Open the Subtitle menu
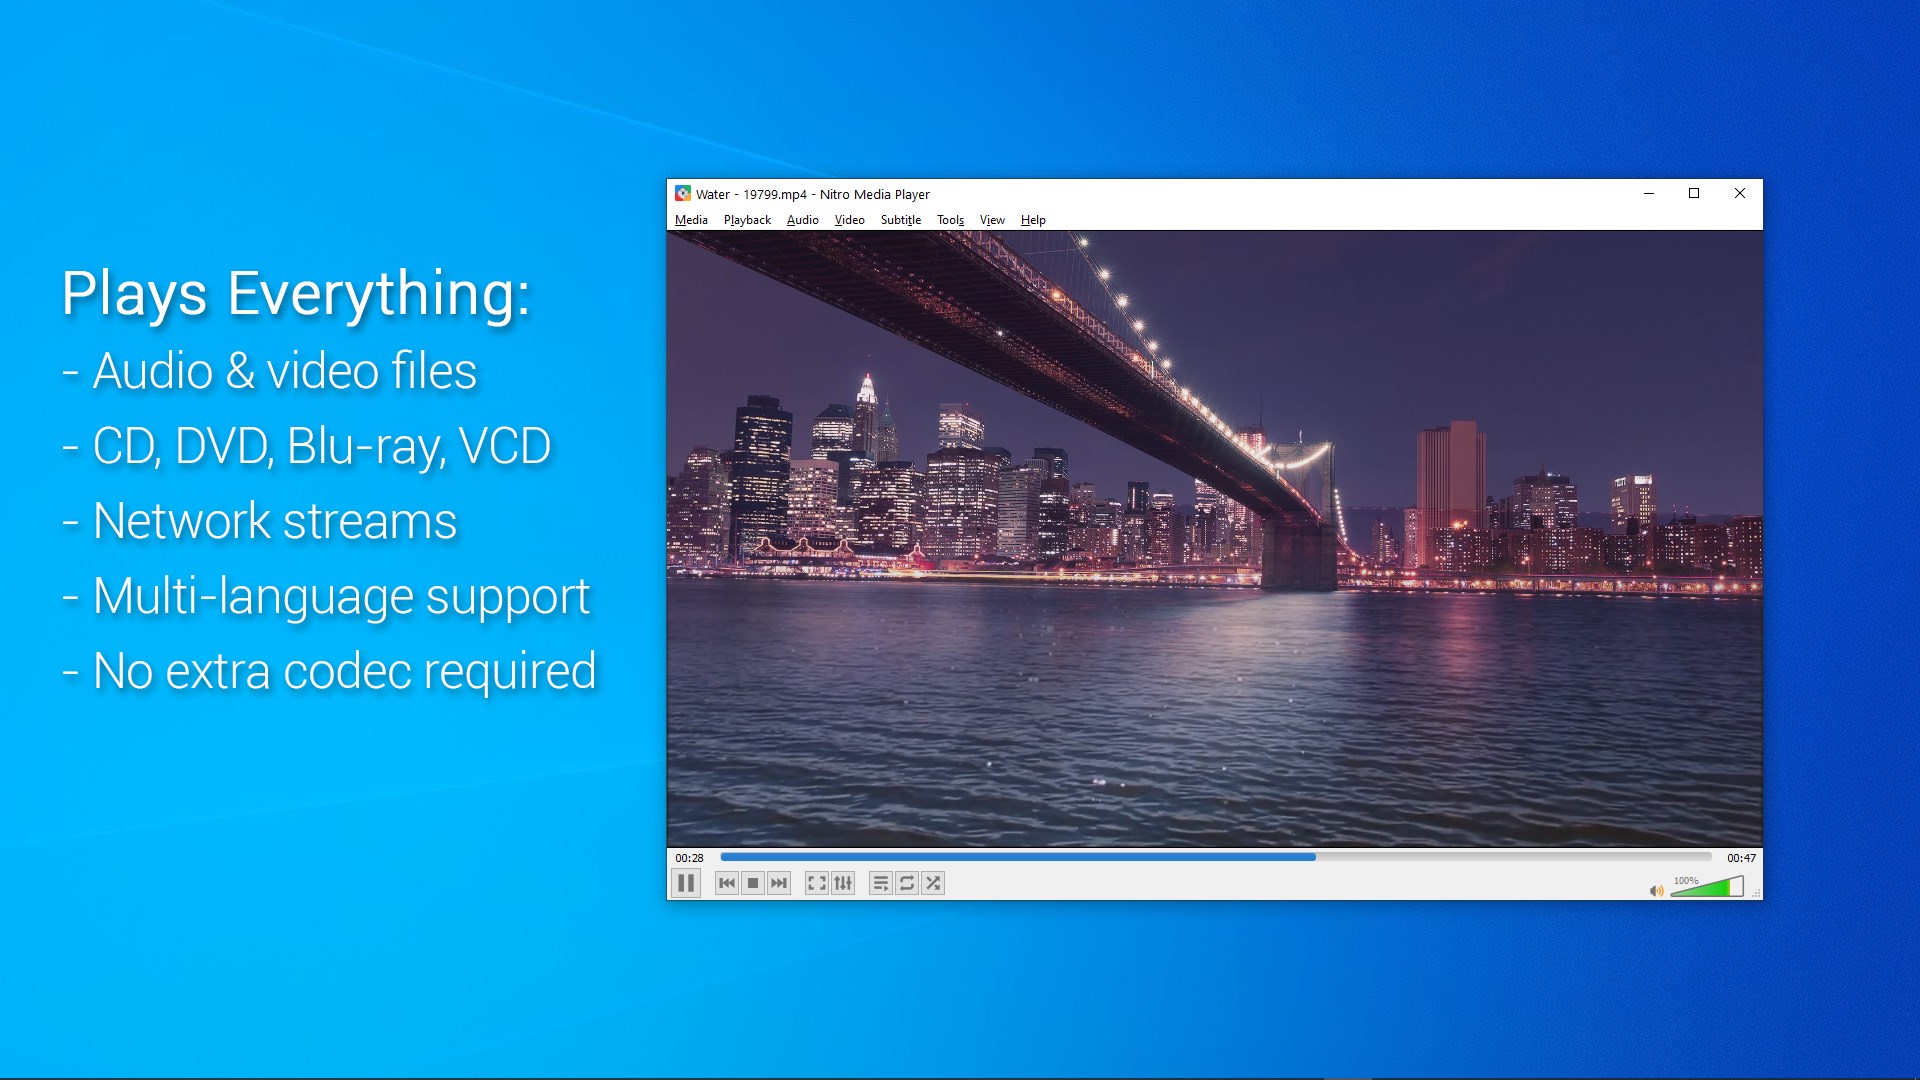The height and width of the screenshot is (1080, 1920). pos(901,219)
